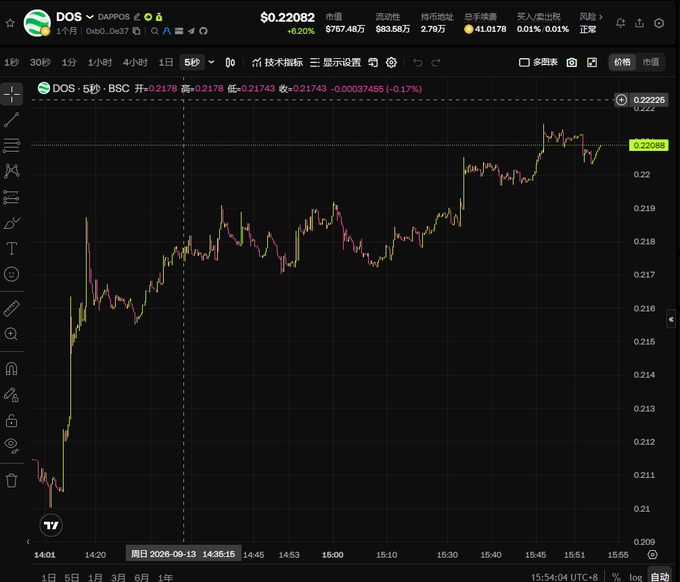Switch to the 1分 interval

click(69, 62)
